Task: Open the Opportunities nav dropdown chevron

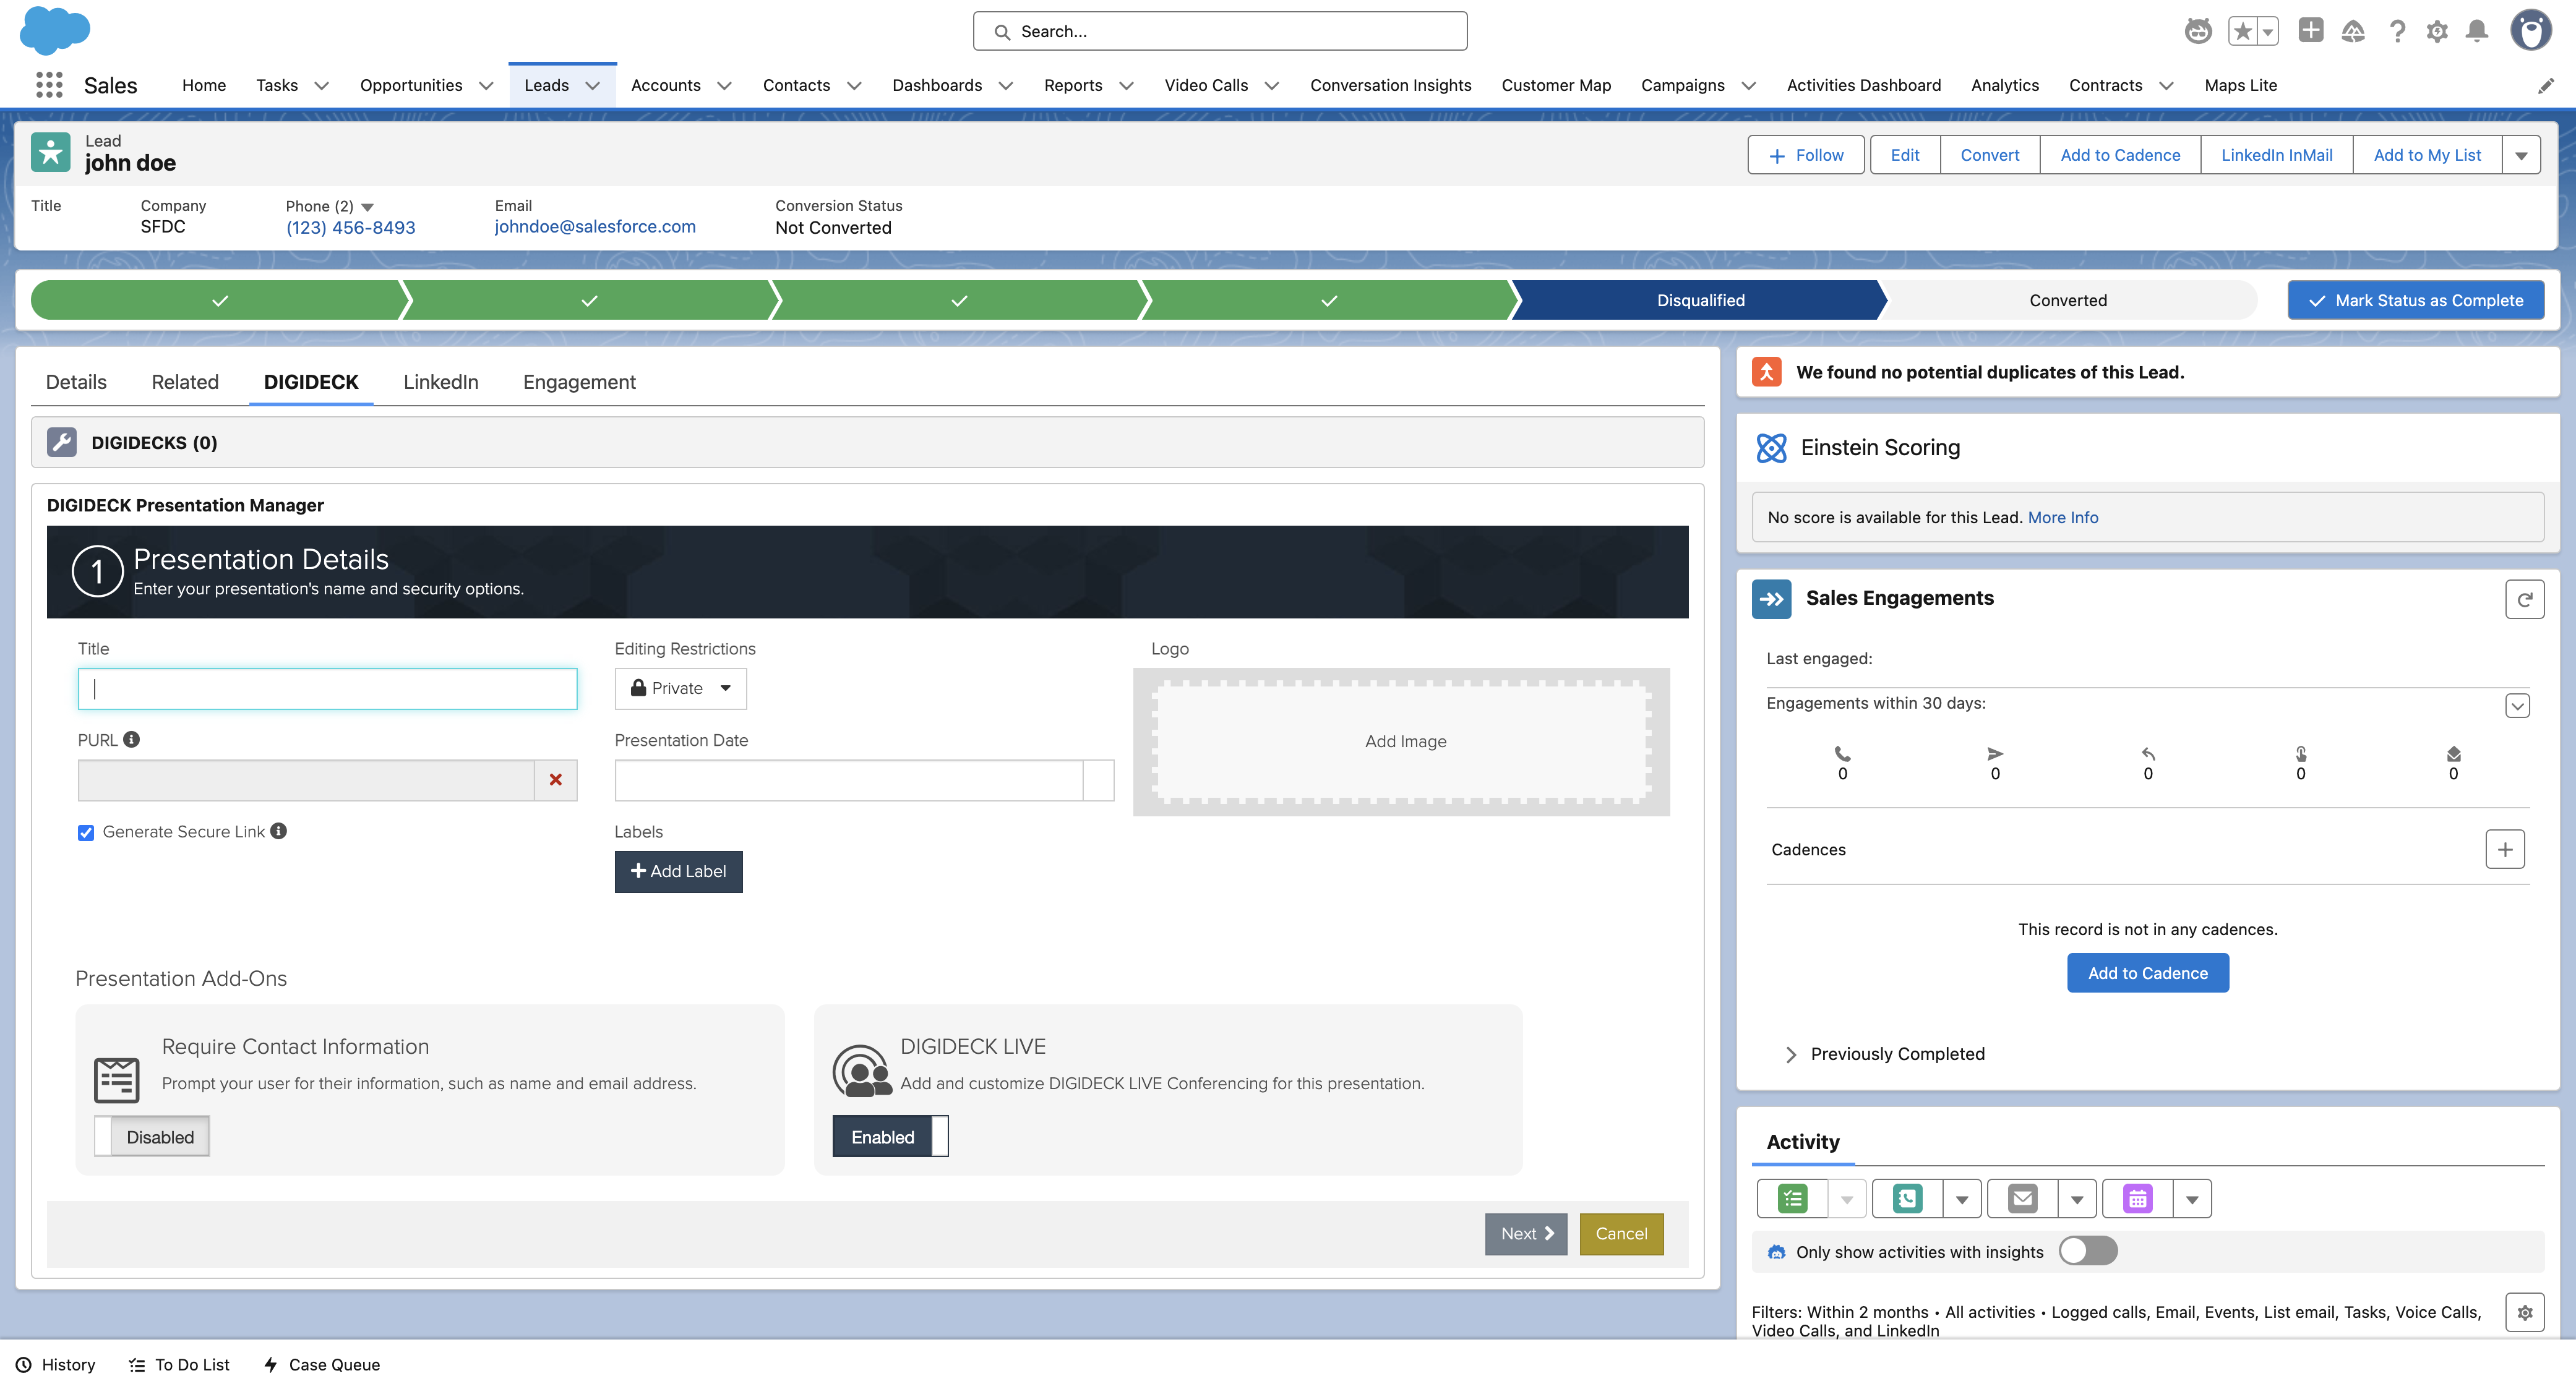Action: [x=486, y=86]
